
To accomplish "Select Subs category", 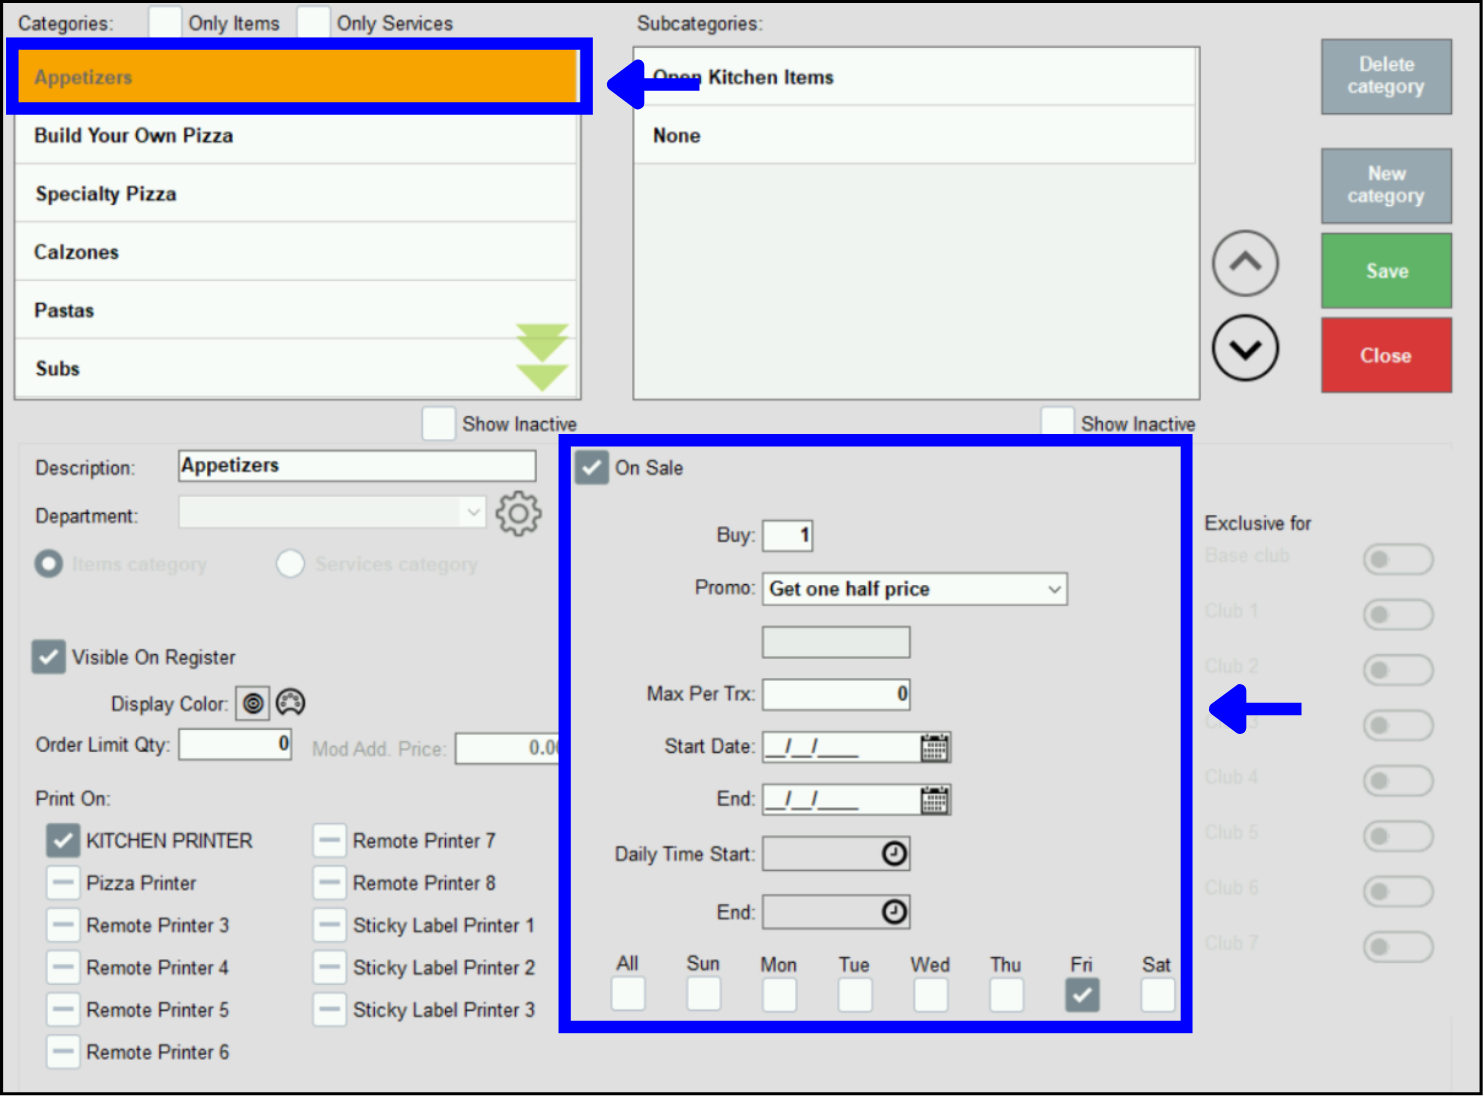I will click(296, 369).
